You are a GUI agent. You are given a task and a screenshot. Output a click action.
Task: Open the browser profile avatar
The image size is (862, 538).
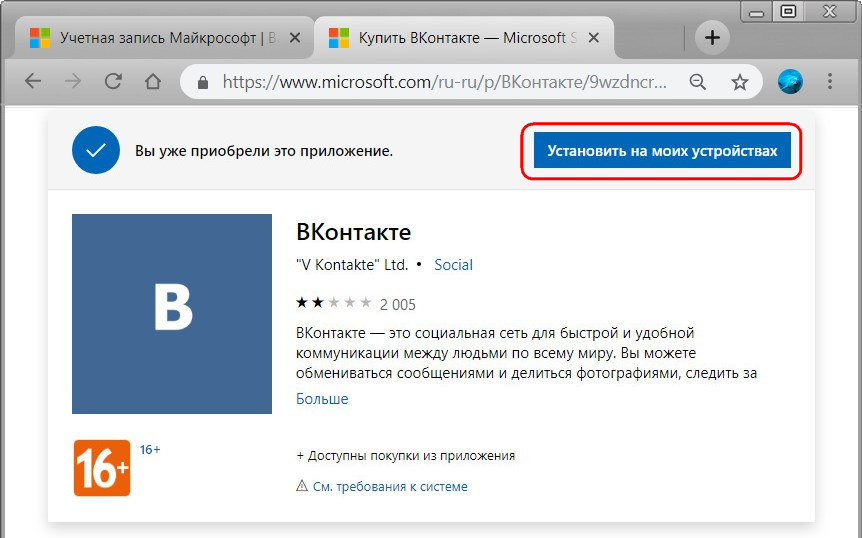pyautogui.click(x=790, y=82)
